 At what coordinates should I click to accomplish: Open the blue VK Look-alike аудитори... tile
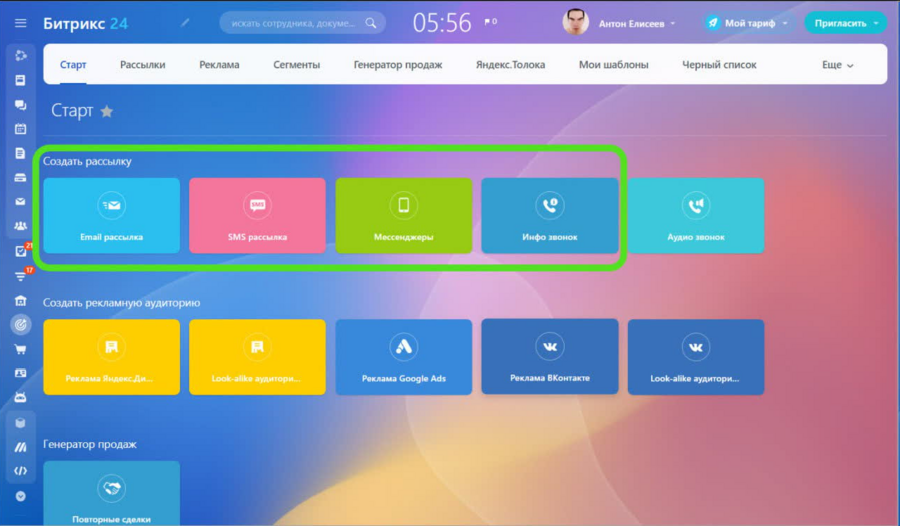point(696,357)
